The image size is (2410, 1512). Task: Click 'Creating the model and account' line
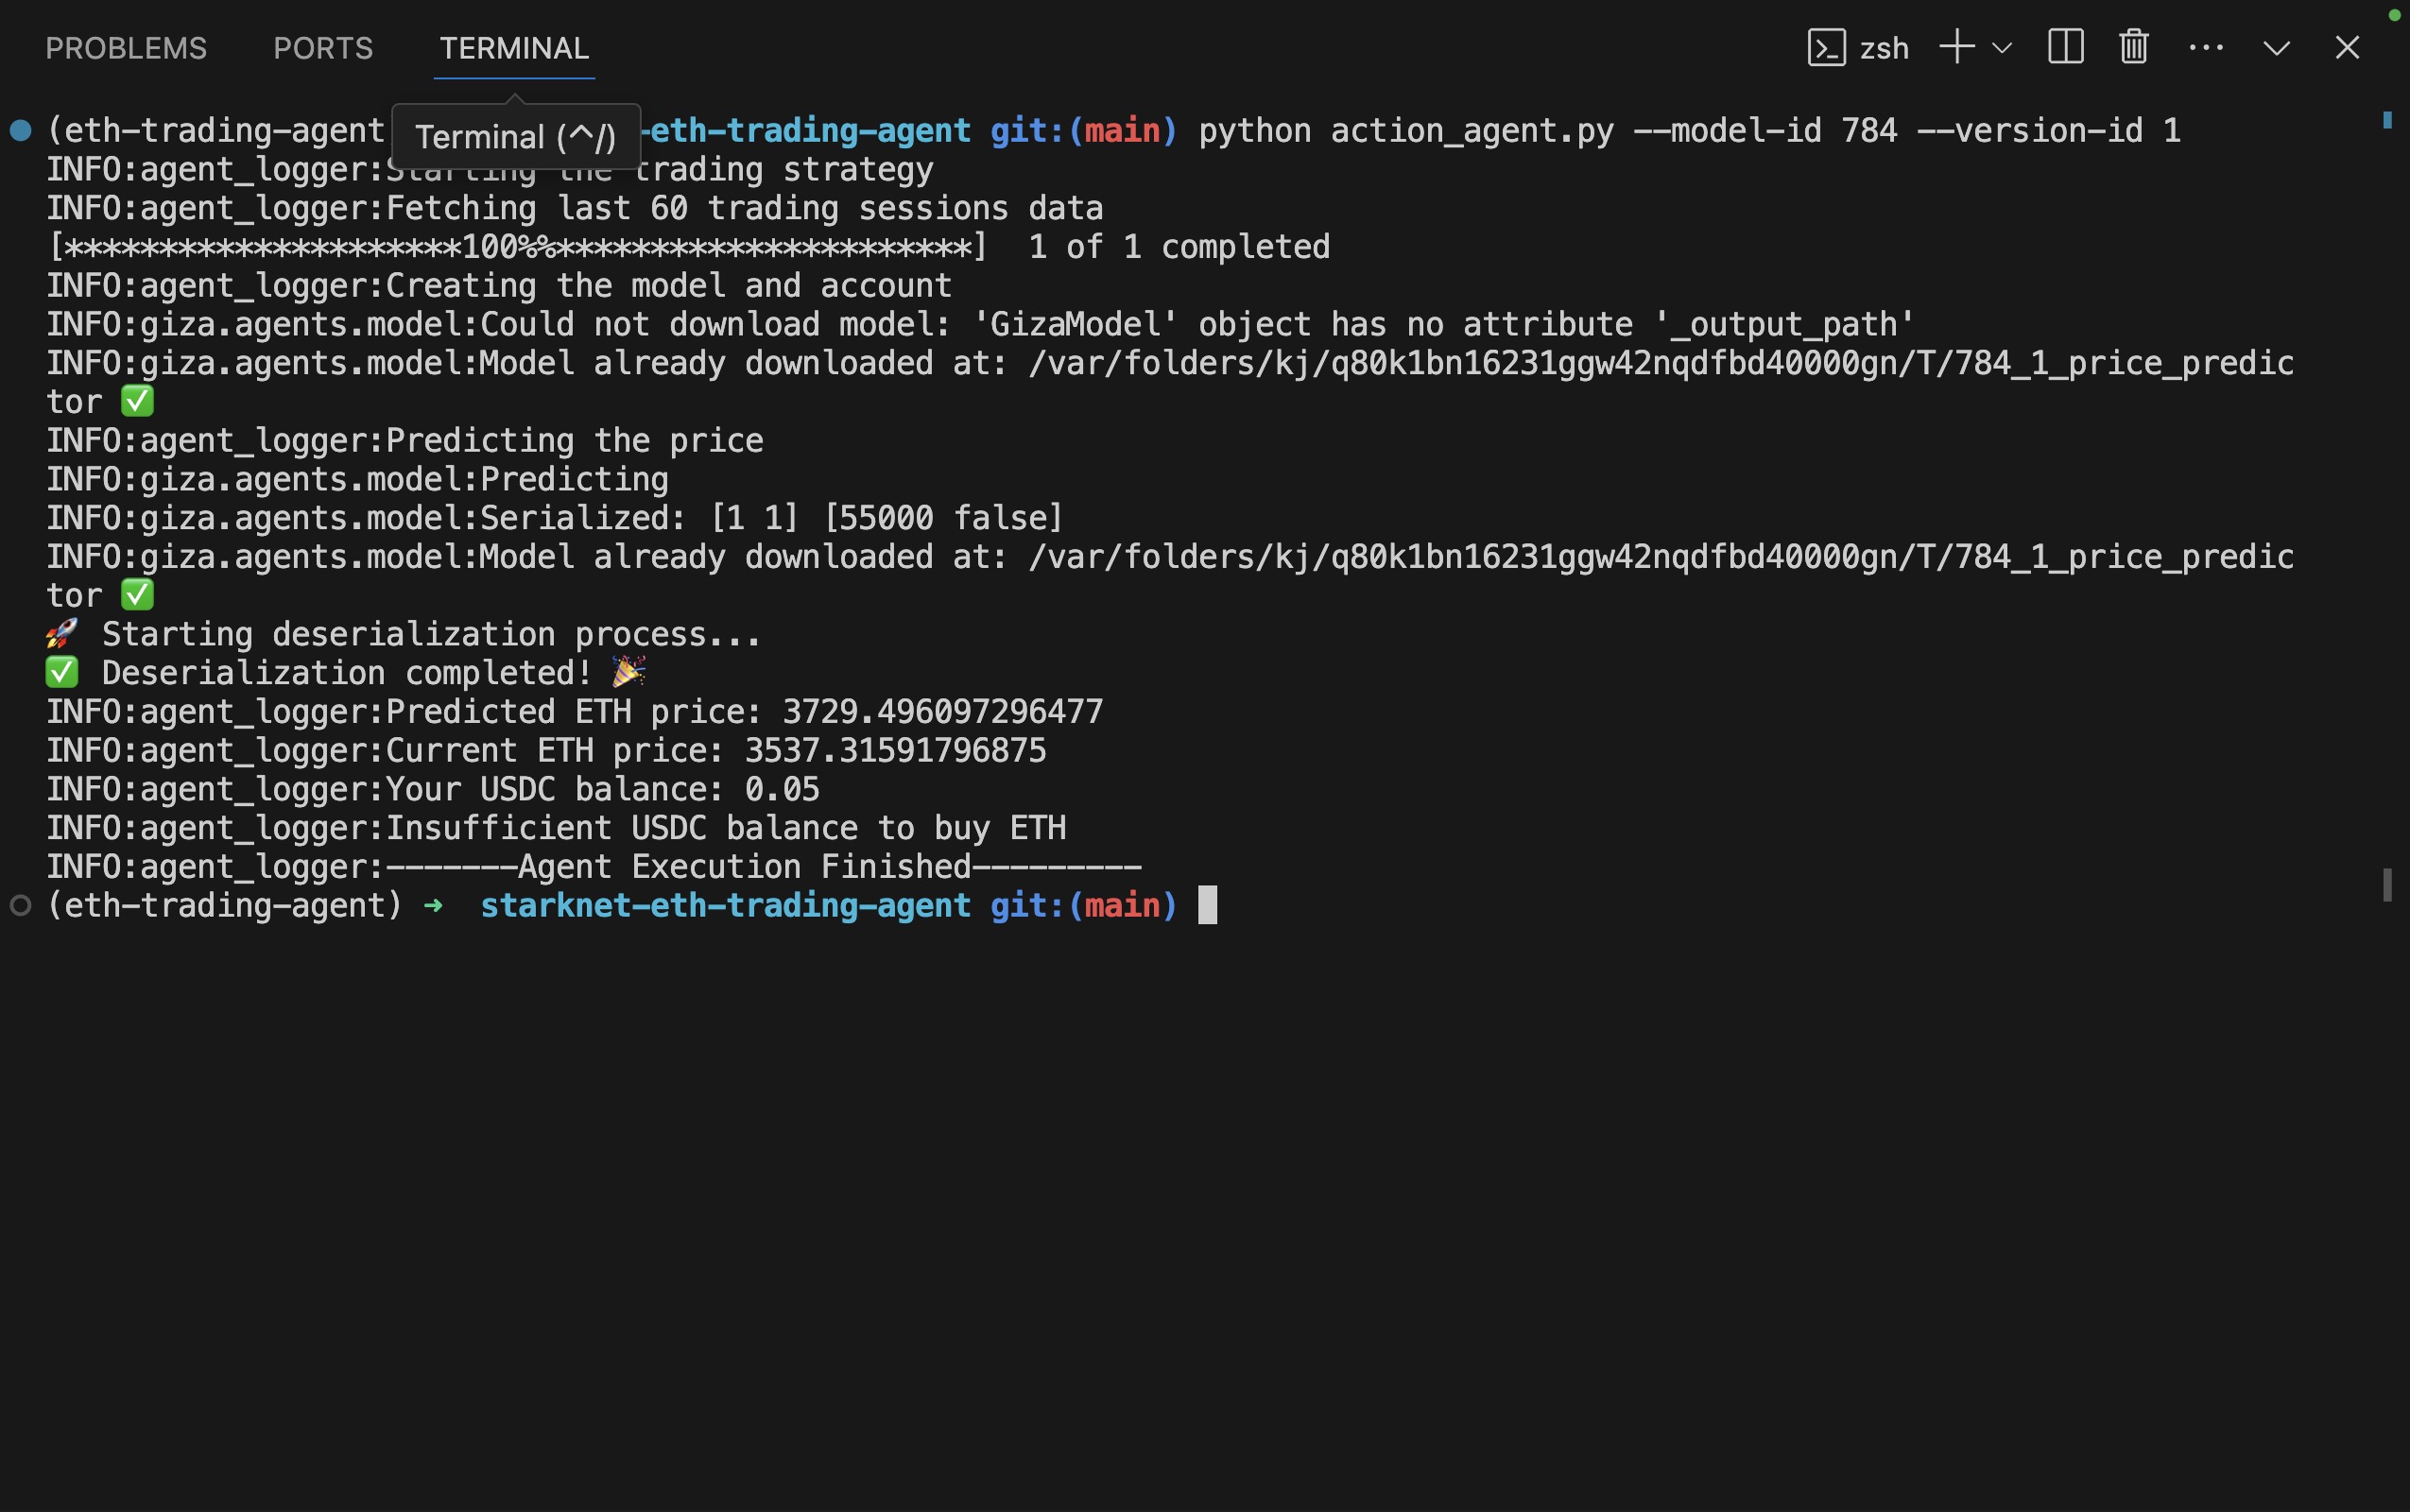click(x=499, y=286)
